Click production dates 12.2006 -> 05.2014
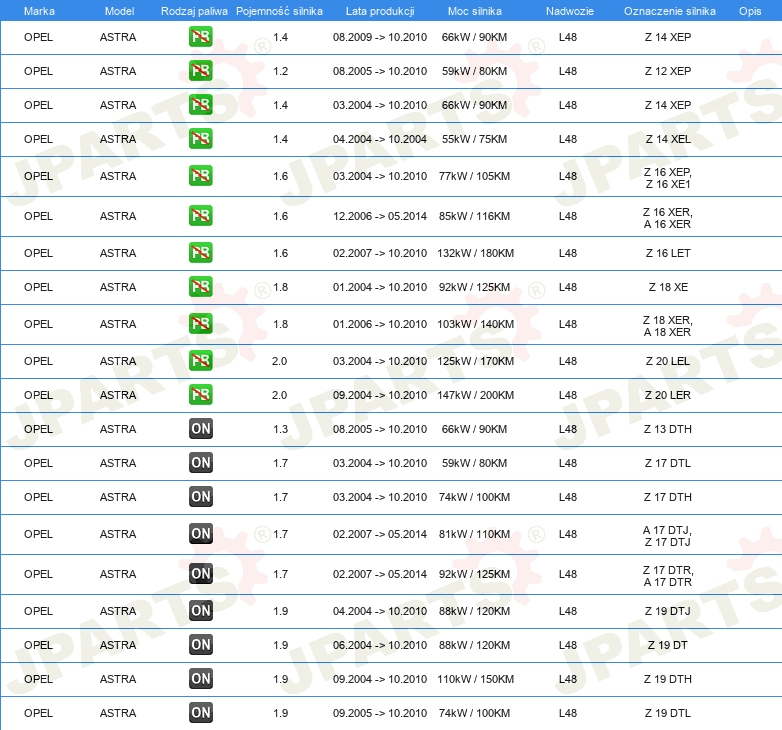This screenshot has width=782, height=730. coord(380,216)
